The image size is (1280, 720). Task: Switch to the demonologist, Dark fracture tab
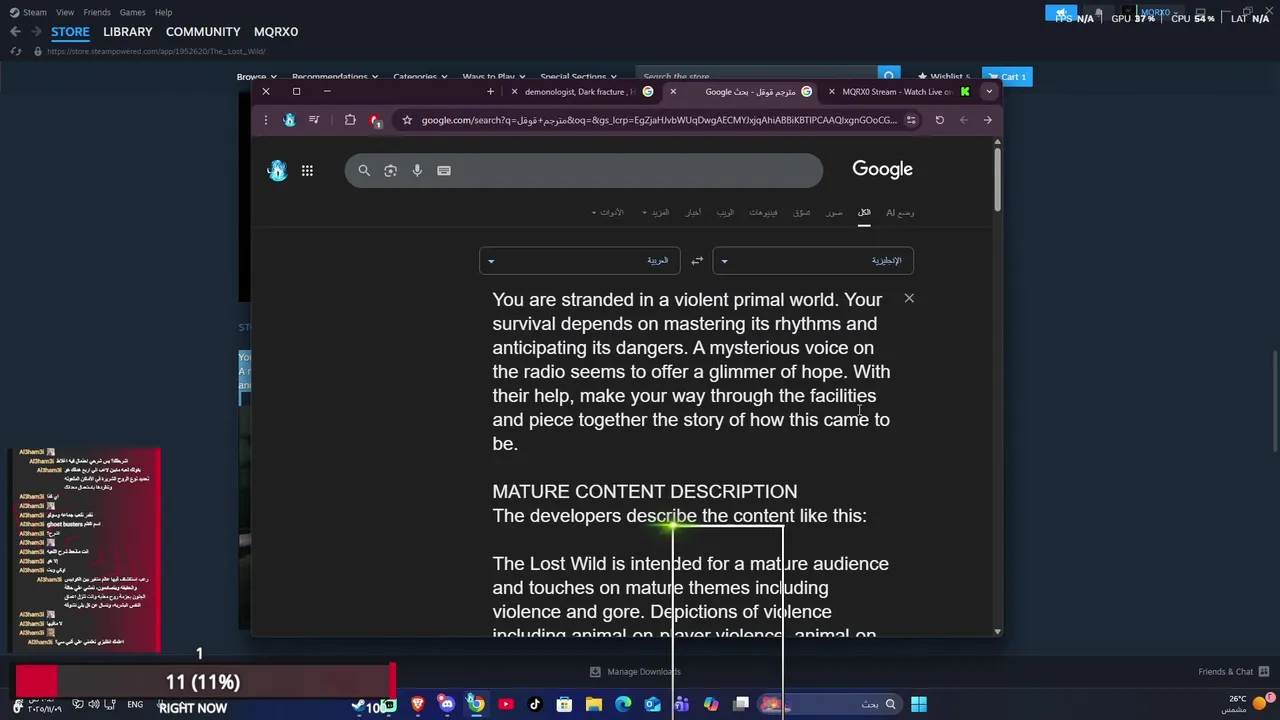[x=581, y=91]
